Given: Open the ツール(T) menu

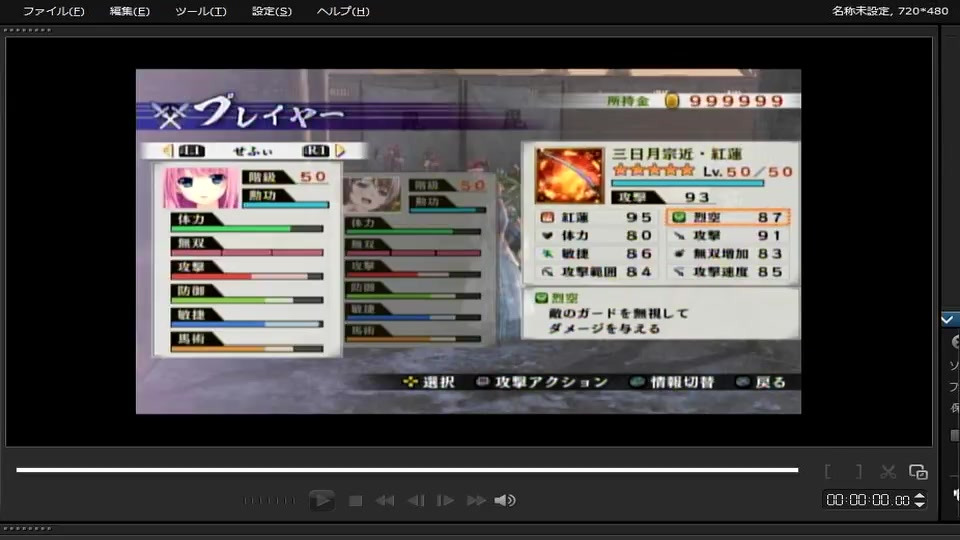Looking at the screenshot, I should pos(200,11).
